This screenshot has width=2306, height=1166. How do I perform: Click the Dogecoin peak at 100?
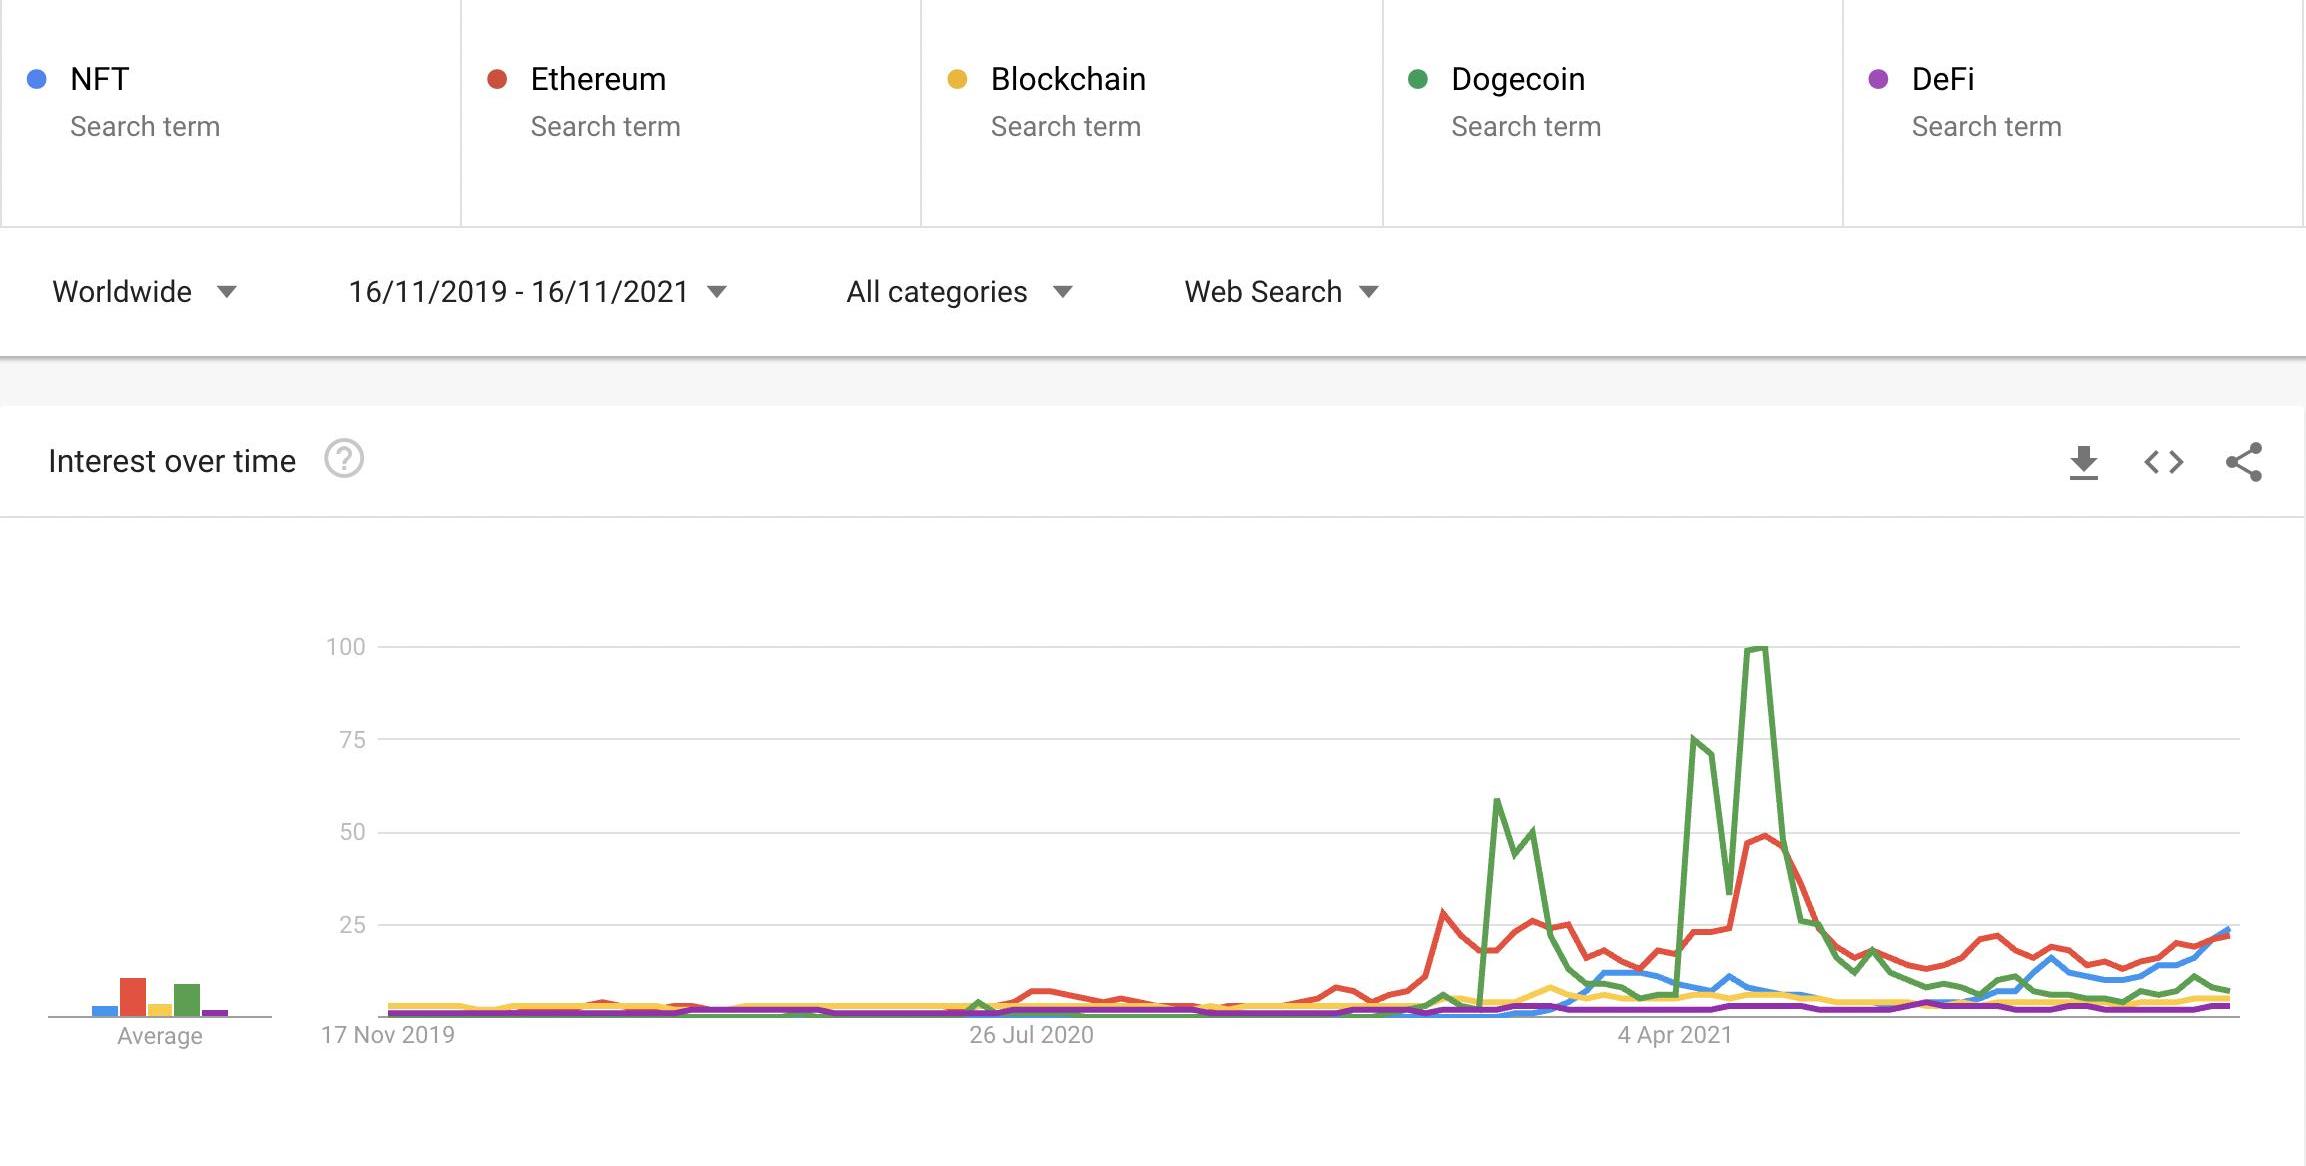[1757, 649]
